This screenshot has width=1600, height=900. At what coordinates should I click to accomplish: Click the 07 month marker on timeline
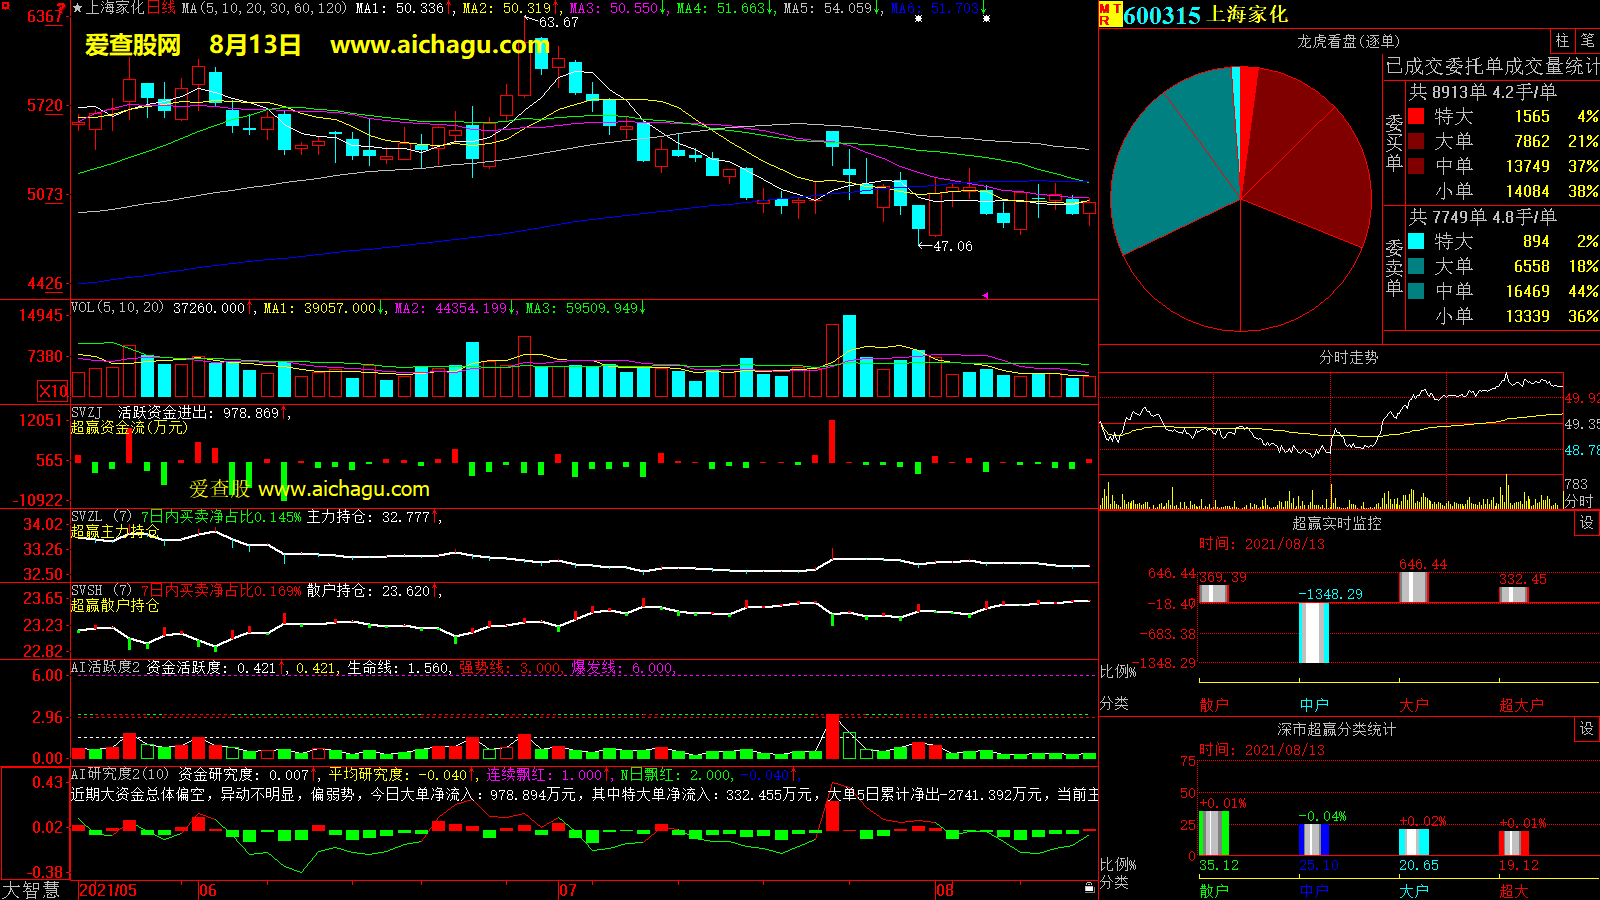click(x=567, y=890)
